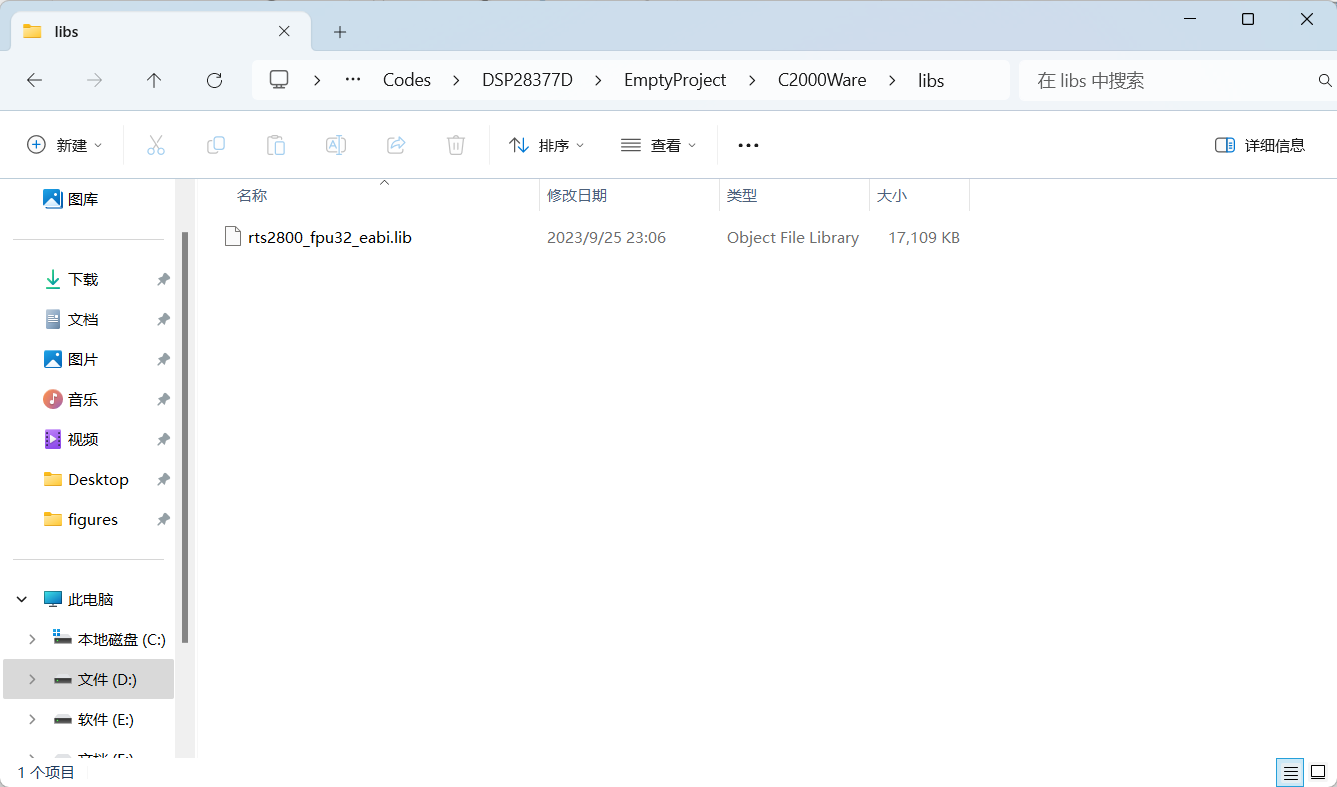Click the Rename icon in toolbar
Viewport: 1337px width, 787px height.
pos(336,145)
